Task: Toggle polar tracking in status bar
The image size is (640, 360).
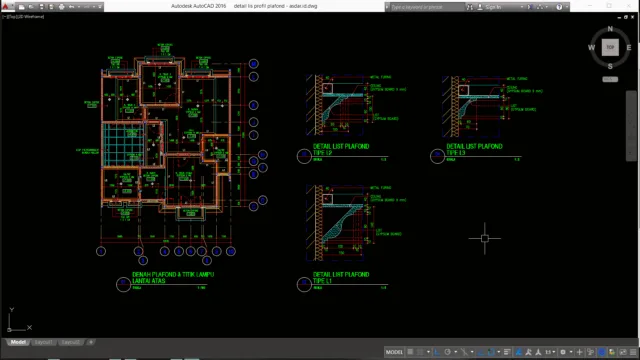Action: coord(448,352)
